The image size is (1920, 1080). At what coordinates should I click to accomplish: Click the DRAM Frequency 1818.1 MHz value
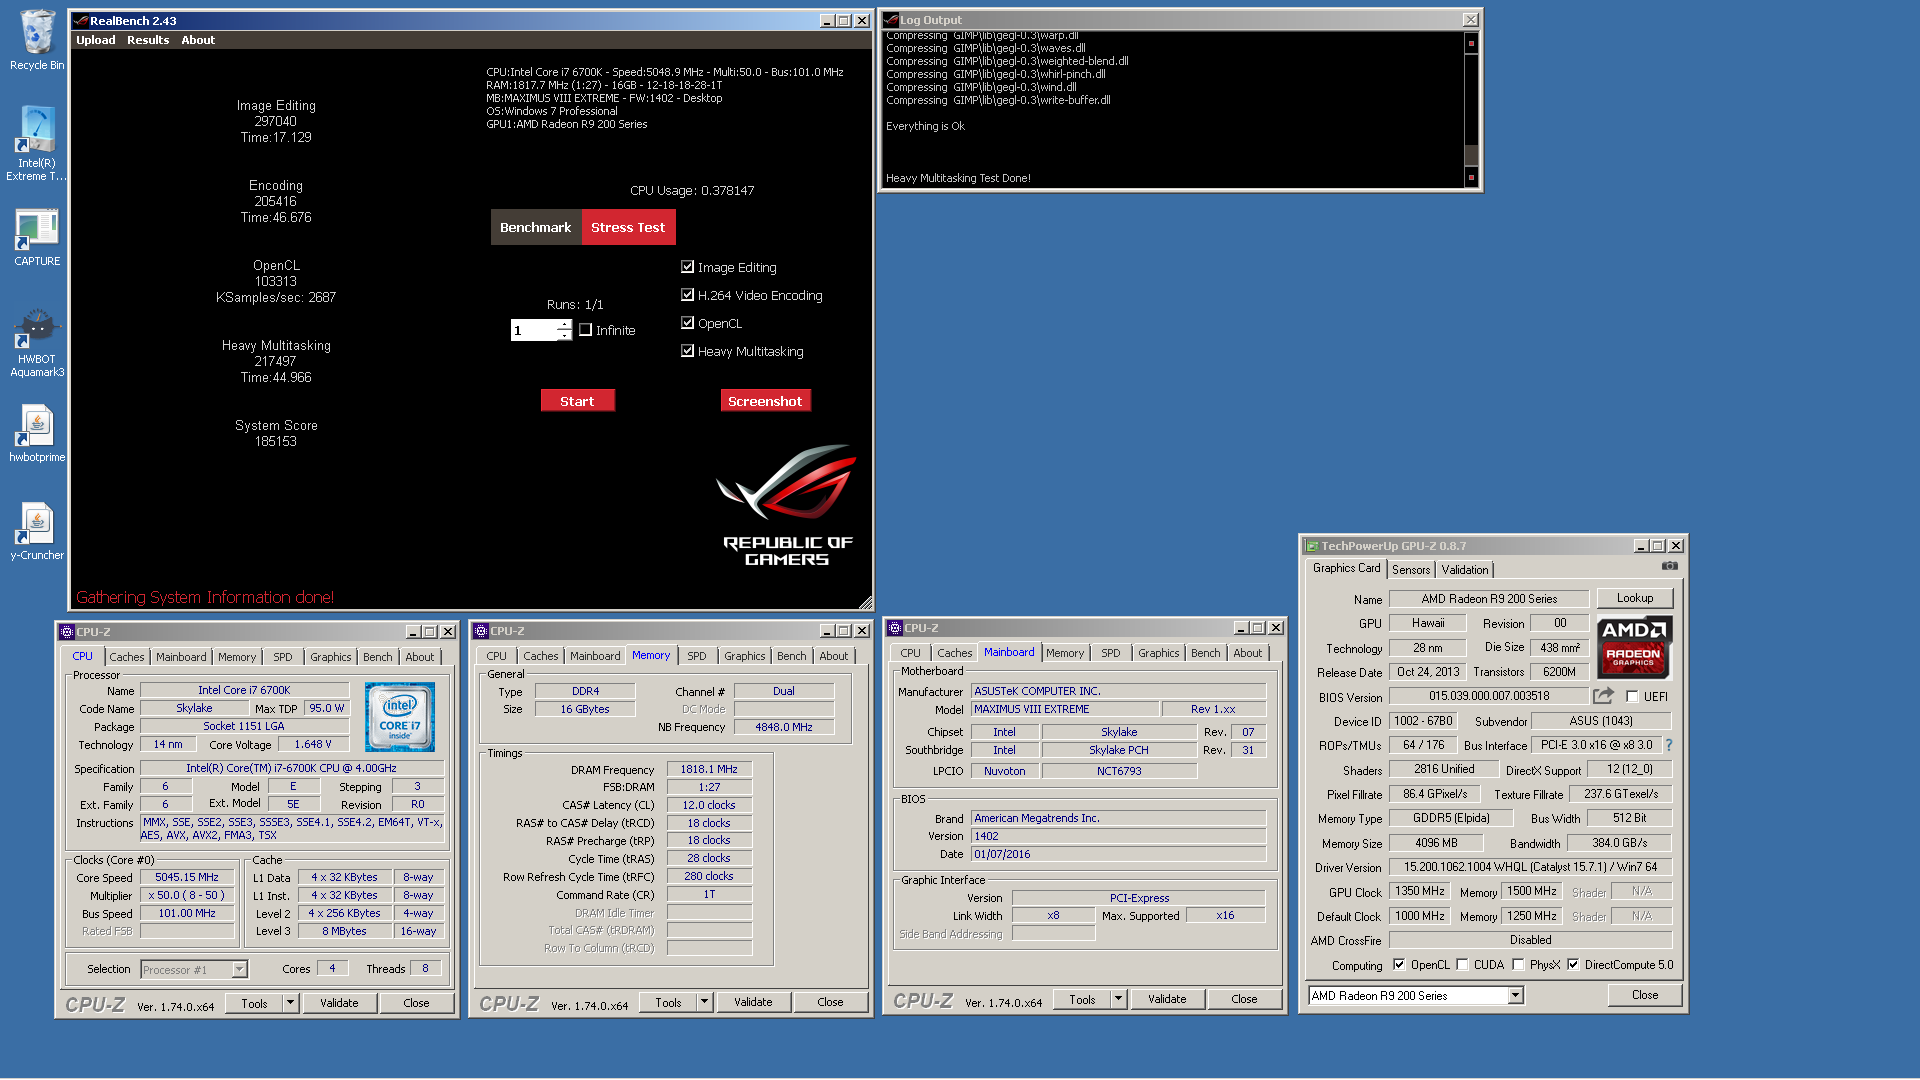[709, 769]
